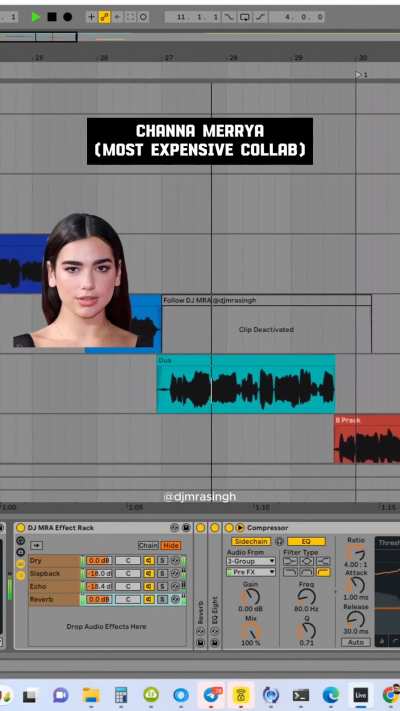Select the Slapback chain
400x711 pixels.
click(54, 574)
